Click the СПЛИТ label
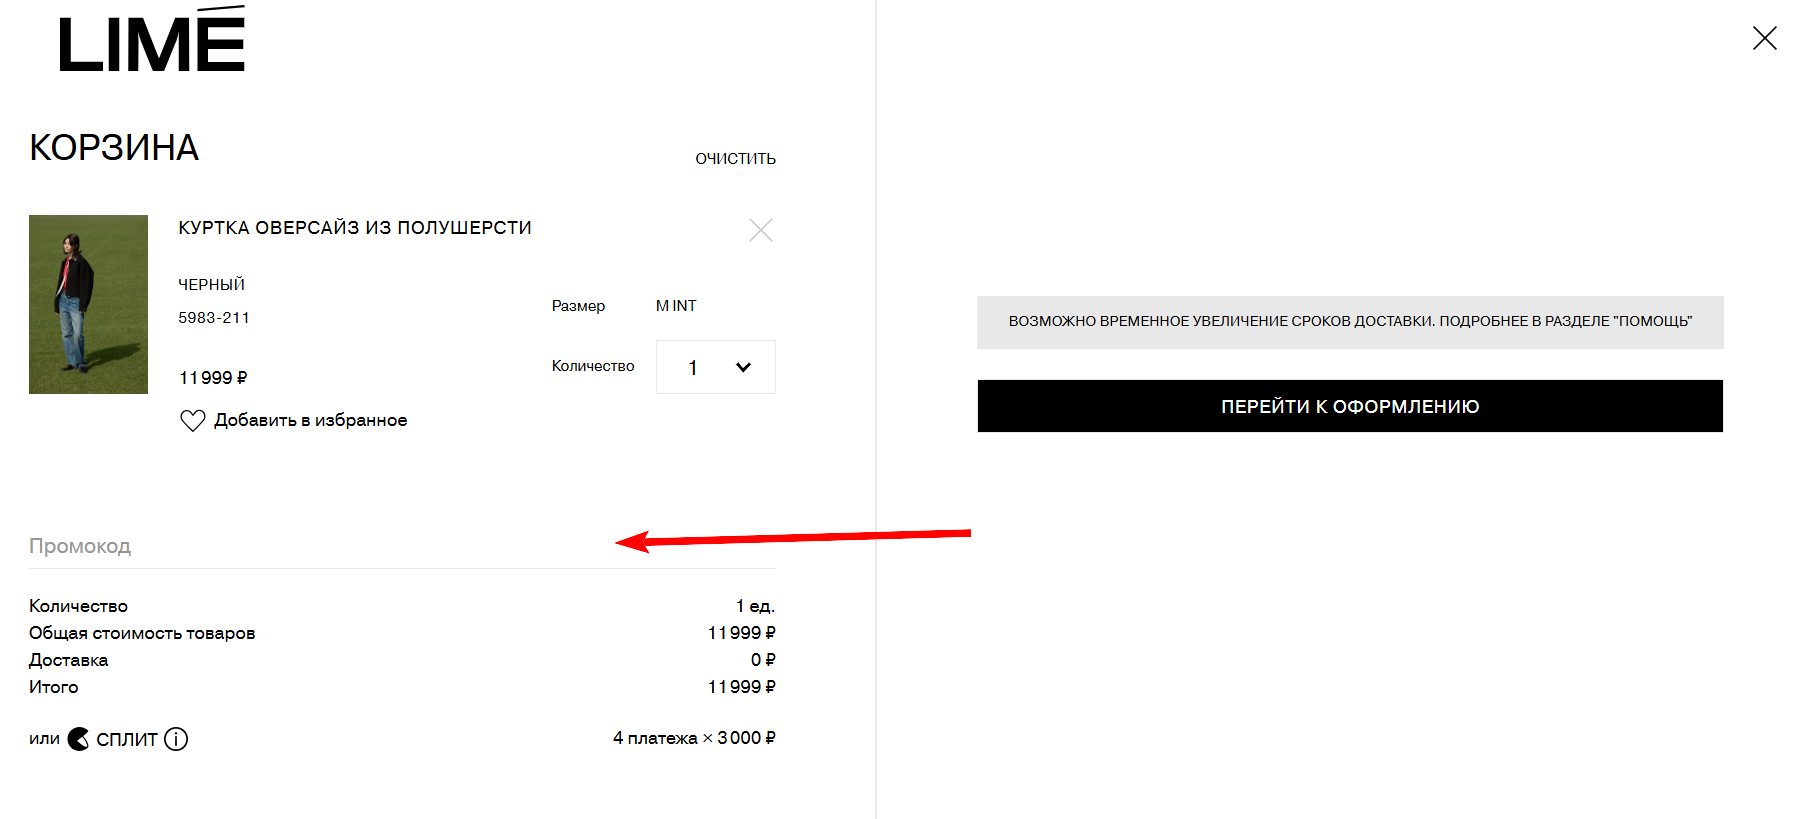 tap(127, 740)
